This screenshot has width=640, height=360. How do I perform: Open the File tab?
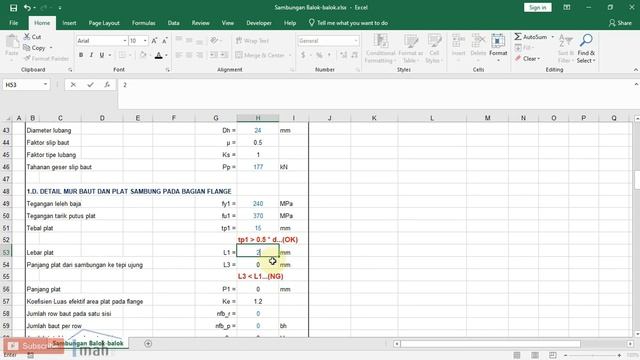pyautogui.click(x=13, y=23)
